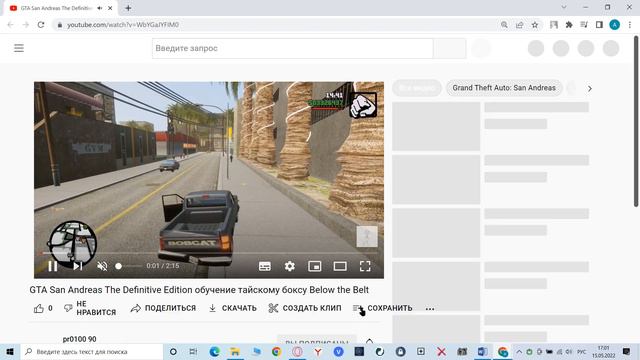
Task: Close the GTA San Andreas tab
Action: tap(110, 8)
